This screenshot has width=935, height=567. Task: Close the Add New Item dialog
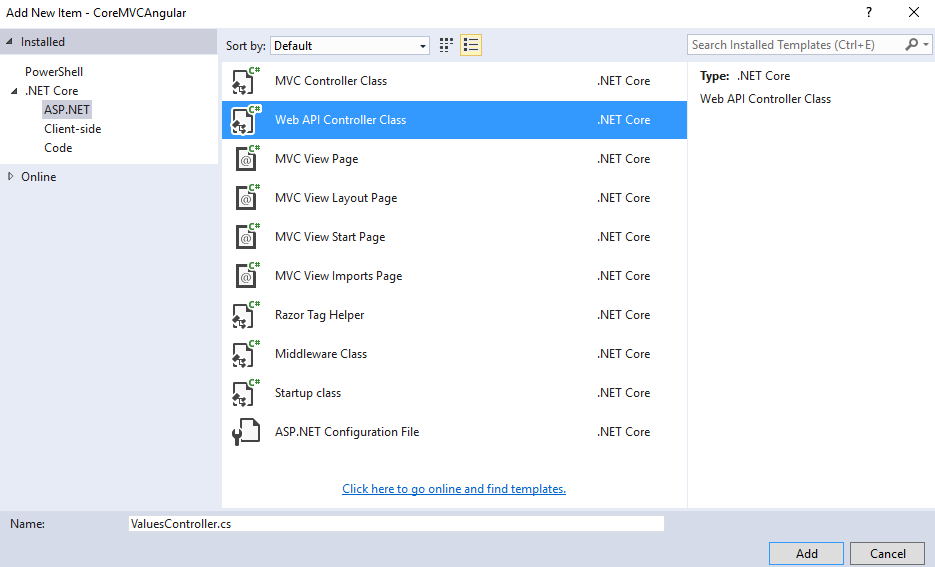point(914,12)
